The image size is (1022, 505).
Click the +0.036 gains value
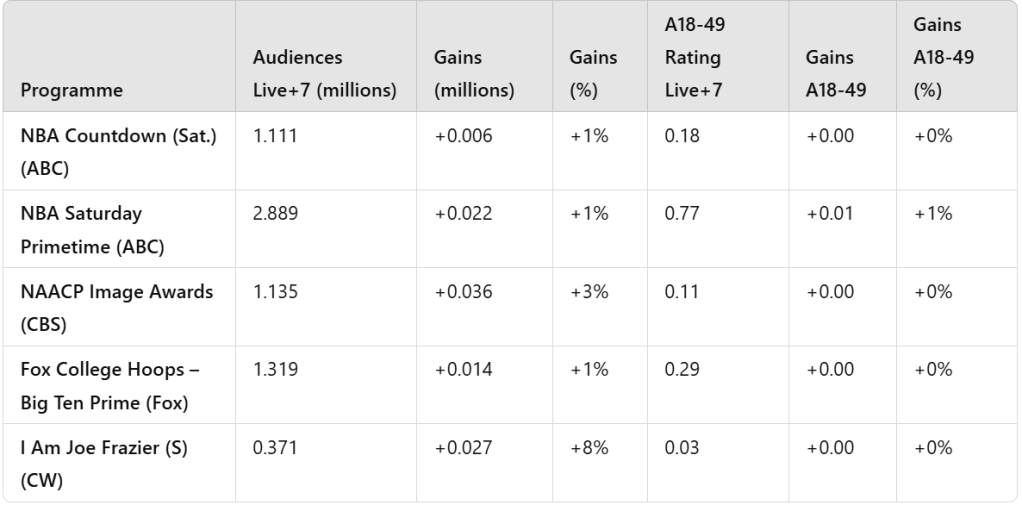coord(463,291)
